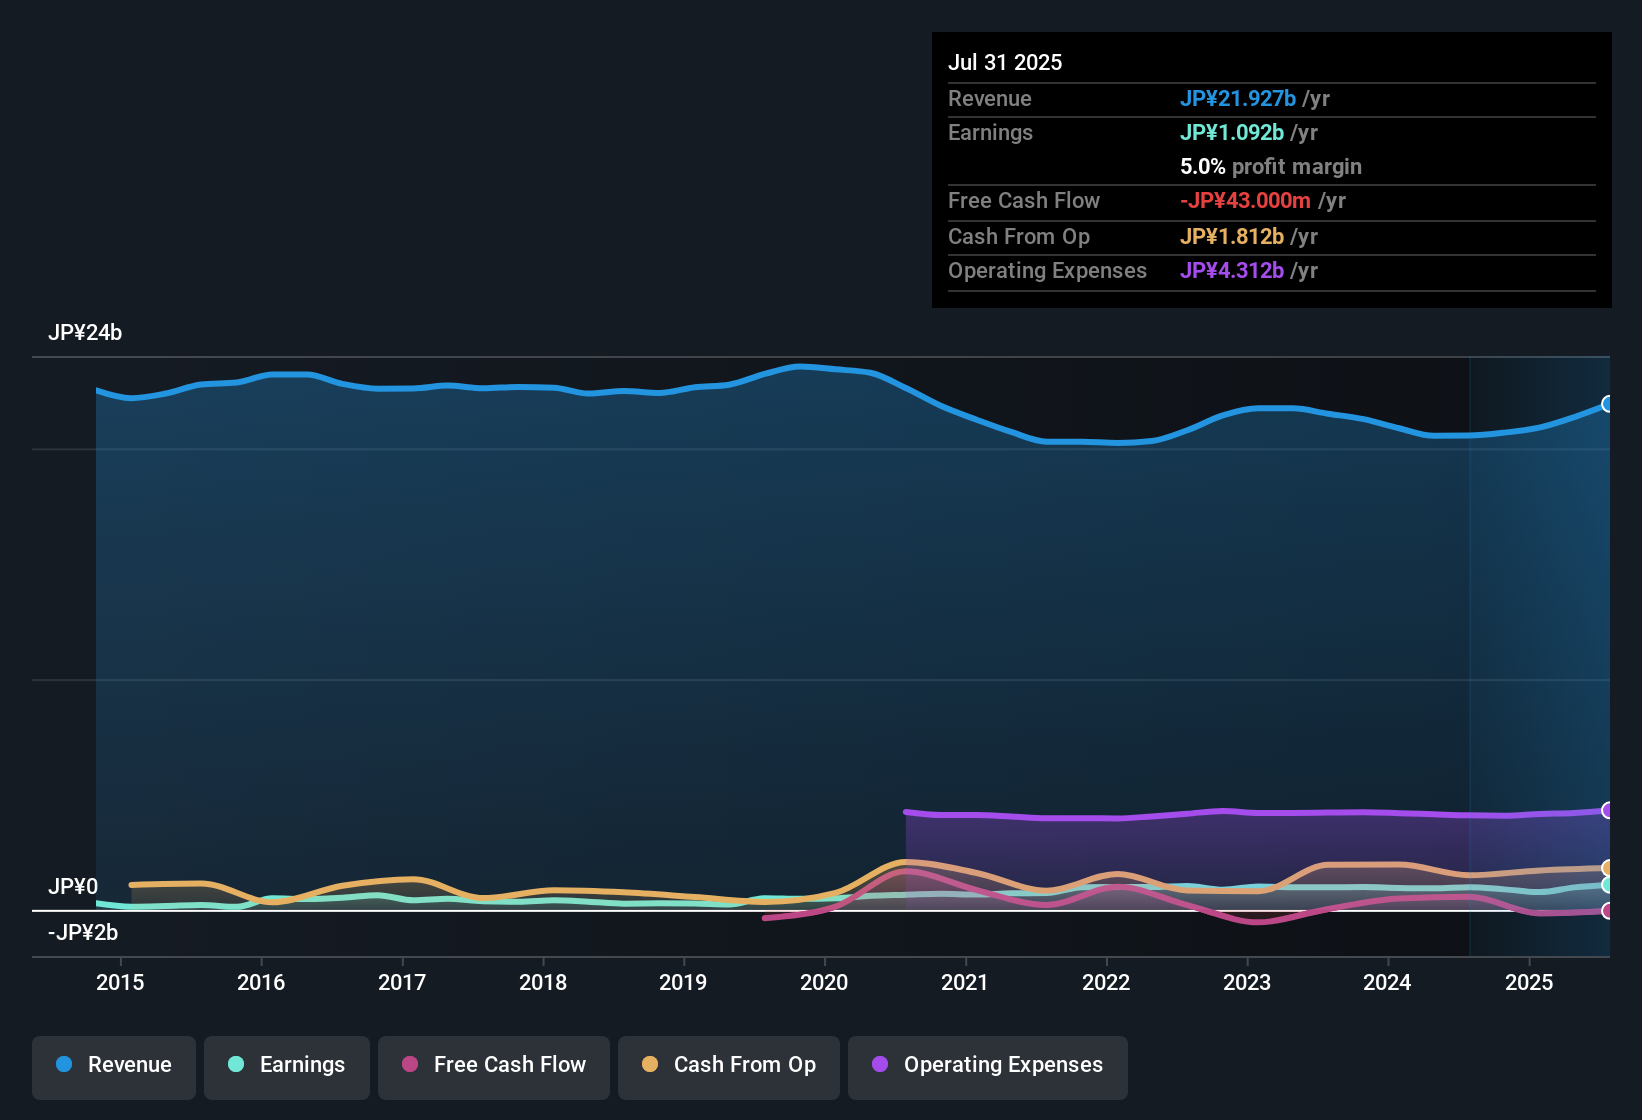
Task: Toggle the Earnings series visibility
Action: click(286, 1067)
